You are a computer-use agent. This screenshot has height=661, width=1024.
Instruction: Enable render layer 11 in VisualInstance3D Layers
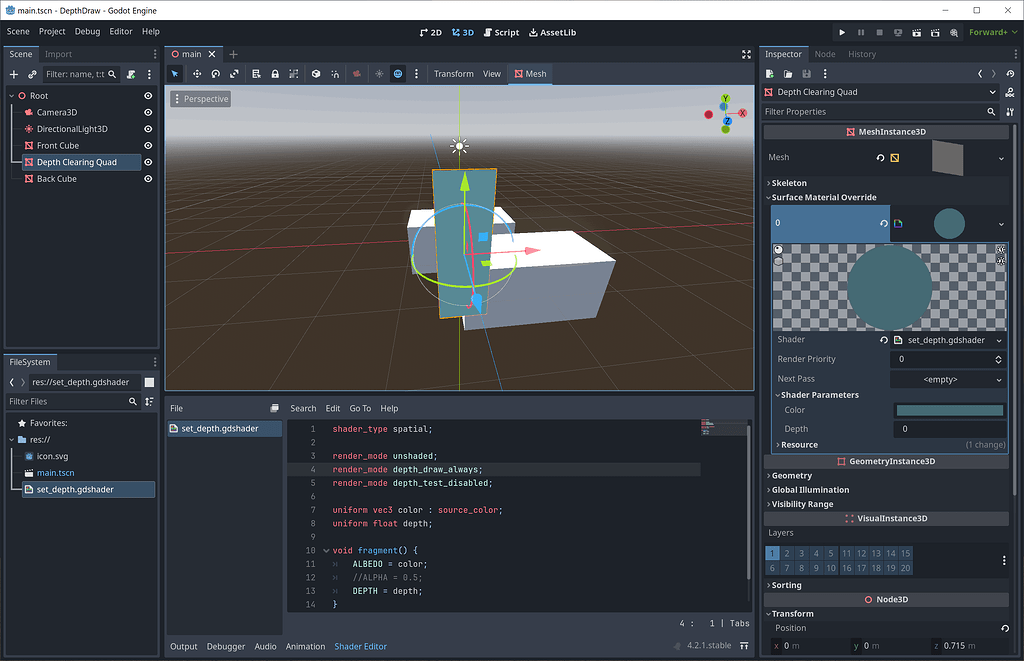click(x=847, y=553)
